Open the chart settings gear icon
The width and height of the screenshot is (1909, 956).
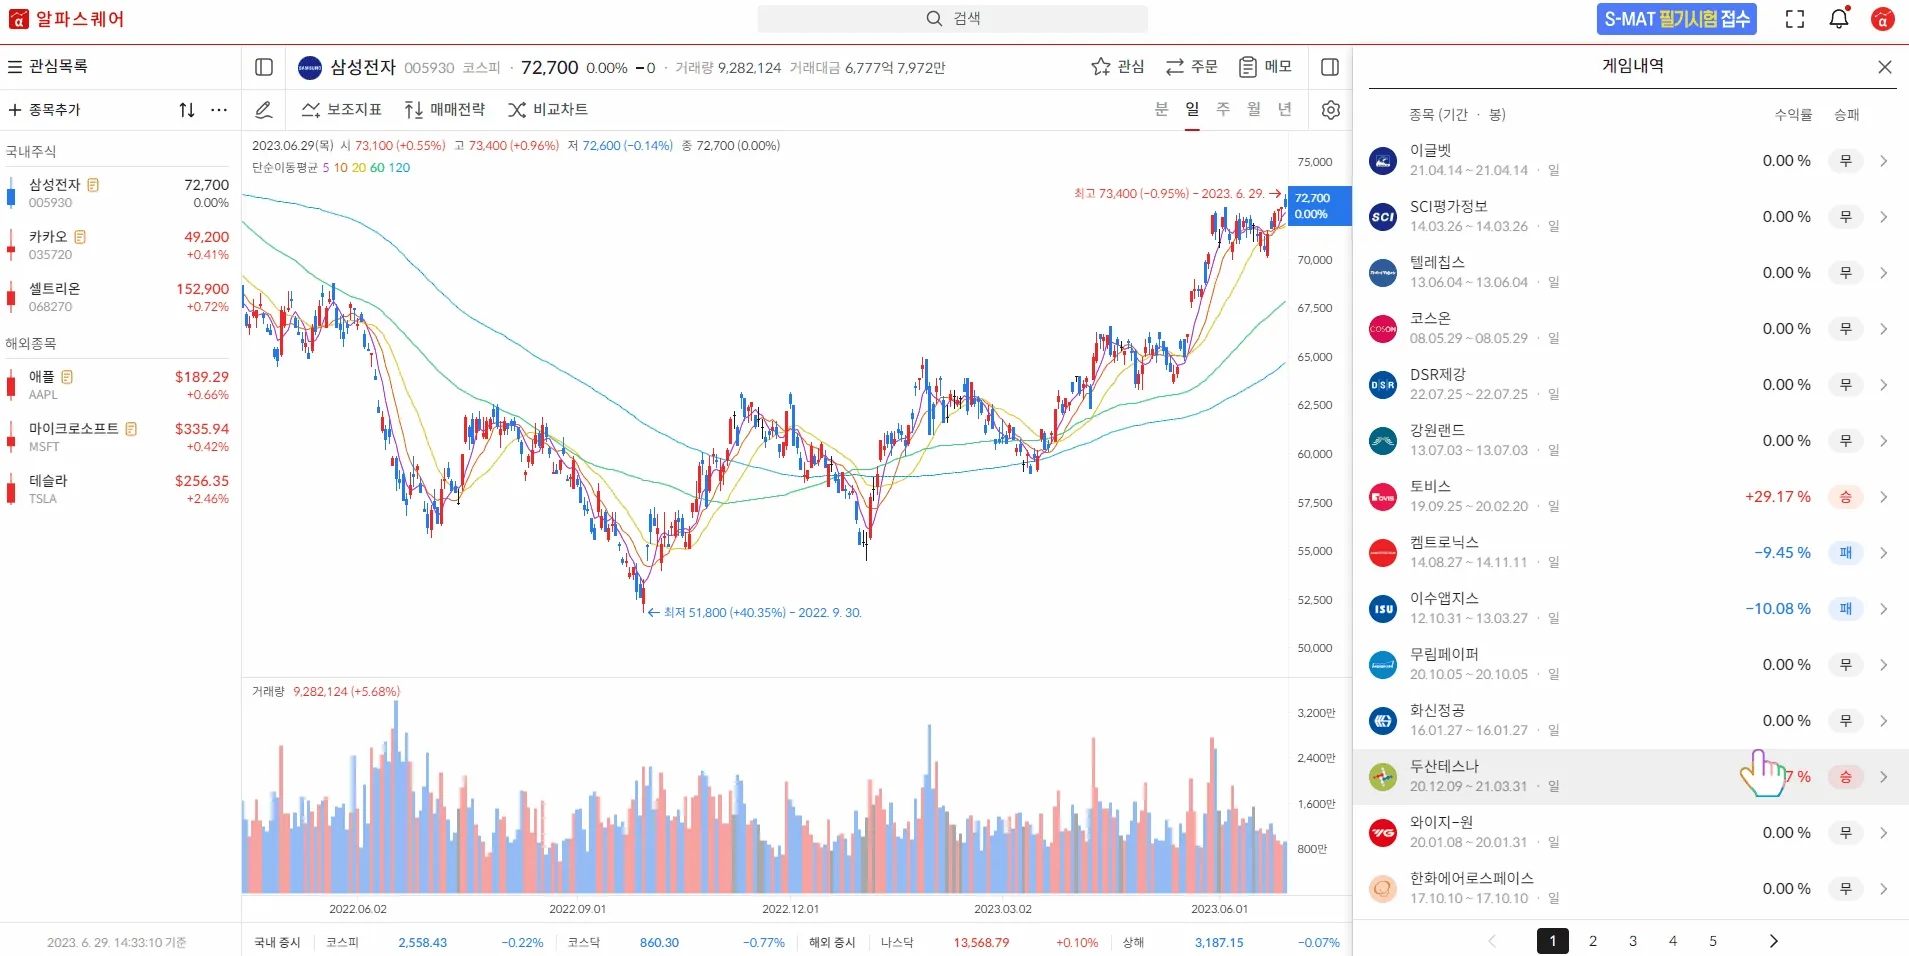coord(1331,110)
